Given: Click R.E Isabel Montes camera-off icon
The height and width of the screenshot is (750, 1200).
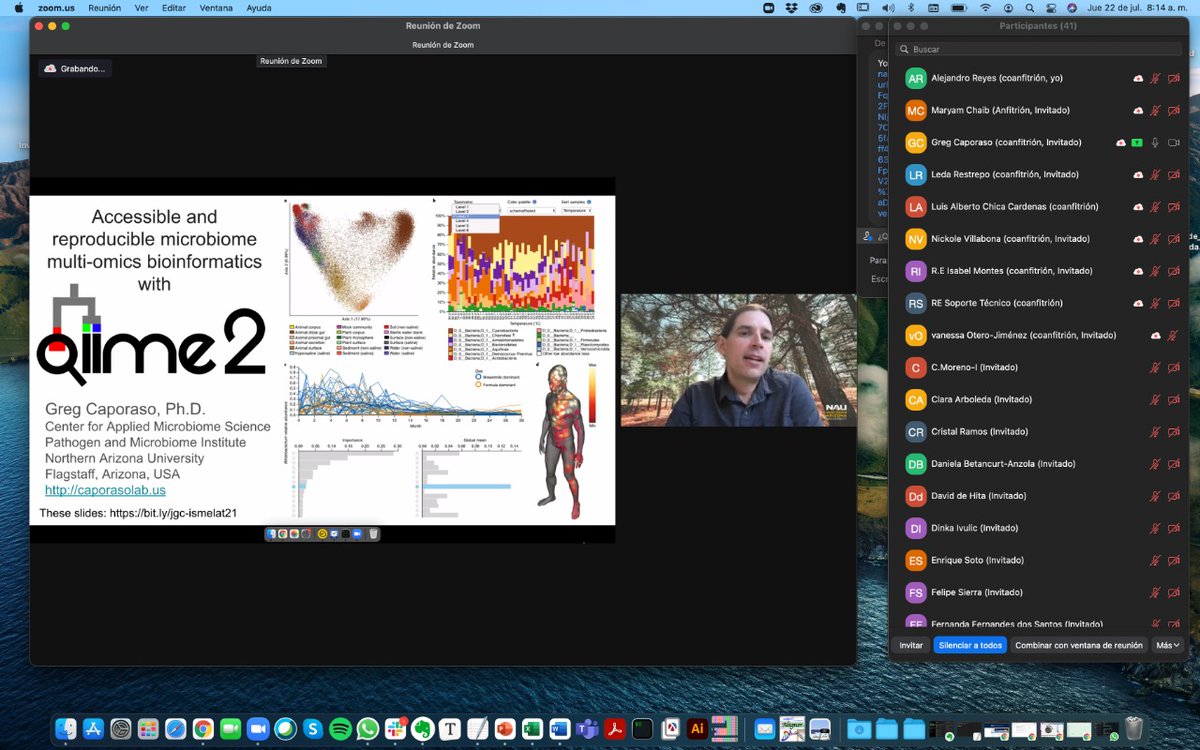Looking at the screenshot, I should 1174,271.
